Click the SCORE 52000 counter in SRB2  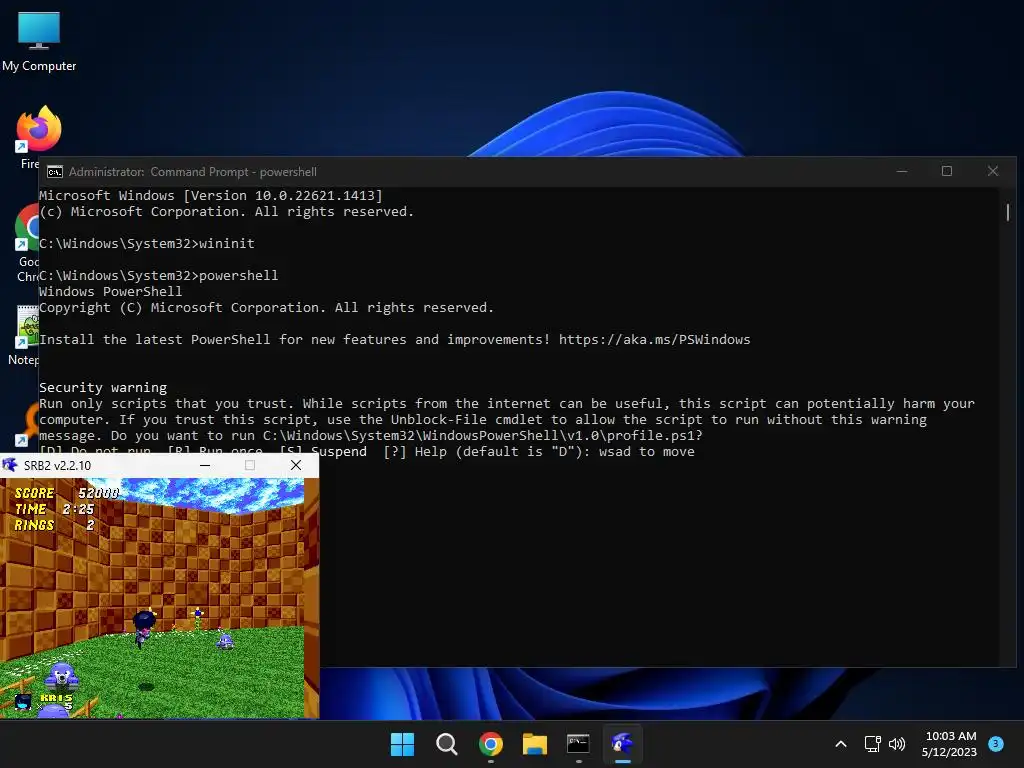(67, 493)
